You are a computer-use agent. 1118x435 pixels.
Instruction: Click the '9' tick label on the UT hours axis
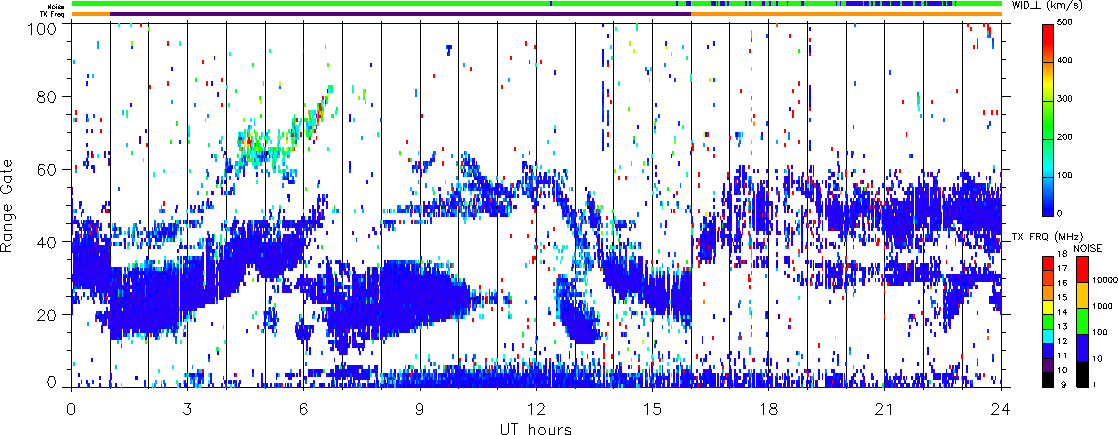click(x=420, y=410)
